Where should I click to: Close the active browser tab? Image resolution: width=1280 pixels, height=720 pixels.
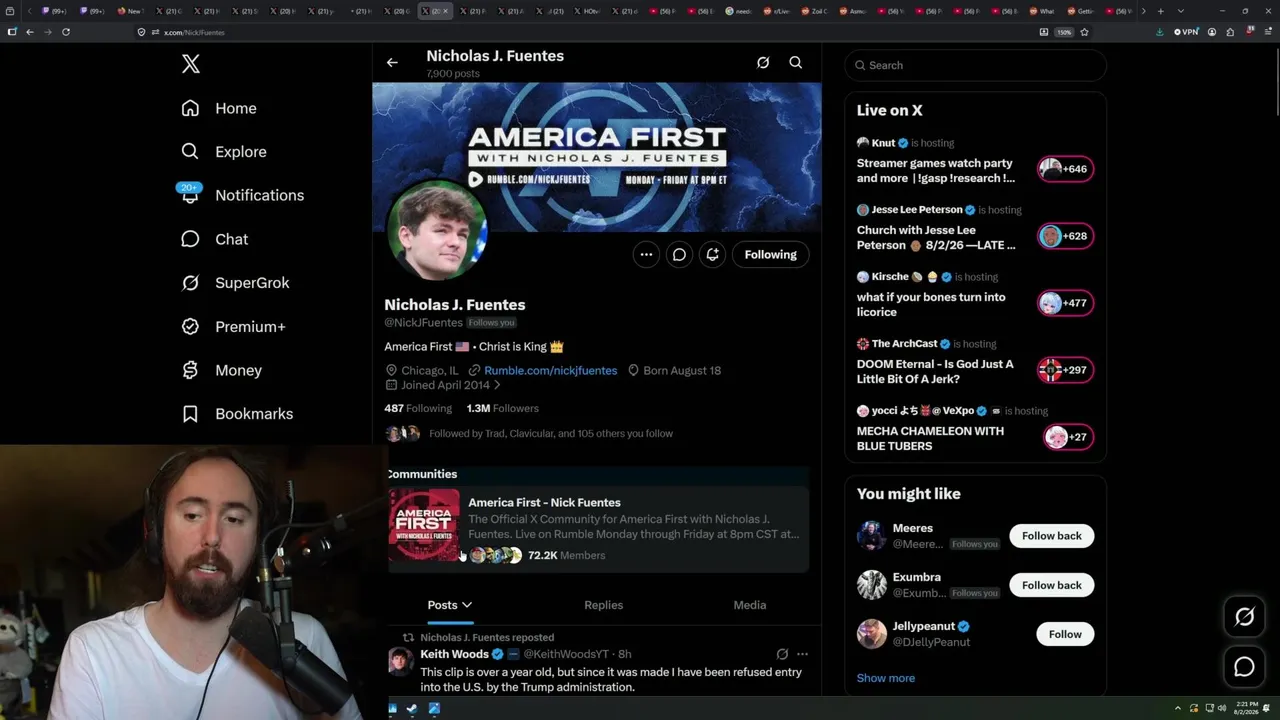click(x=446, y=11)
